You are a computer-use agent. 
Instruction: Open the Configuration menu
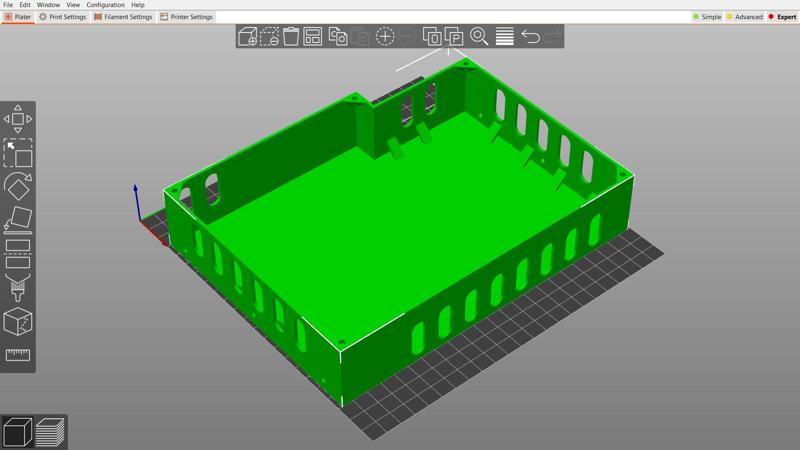point(105,5)
